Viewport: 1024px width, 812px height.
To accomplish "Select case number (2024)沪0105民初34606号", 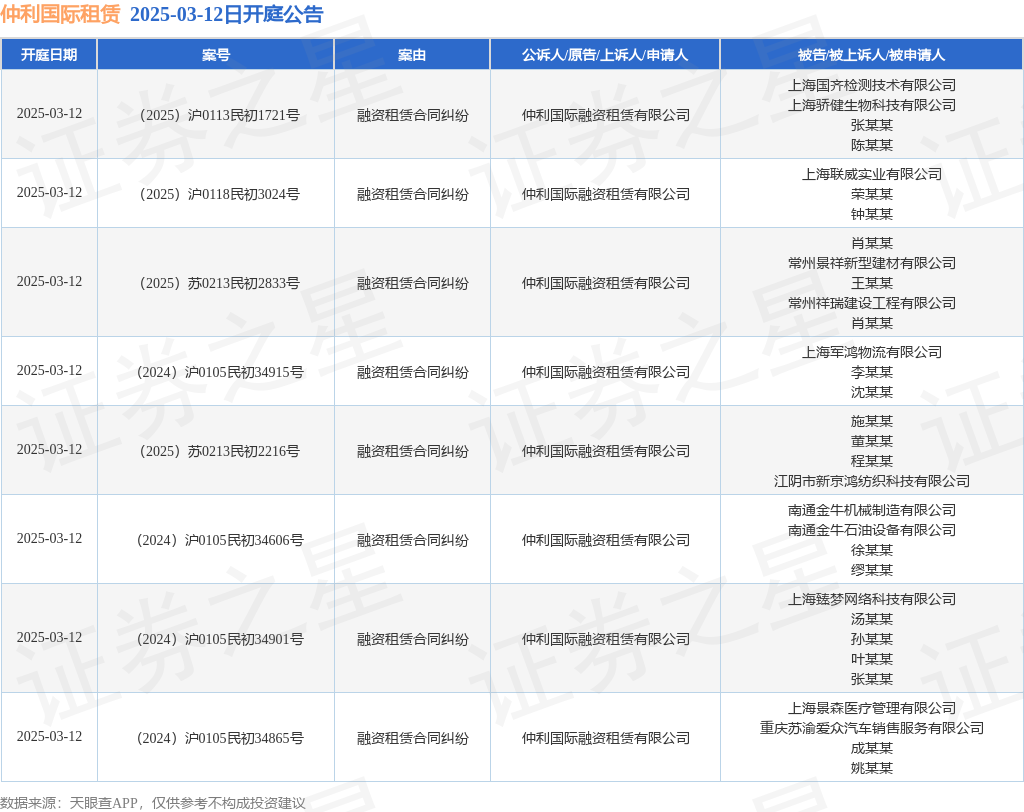I will [216, 540].
